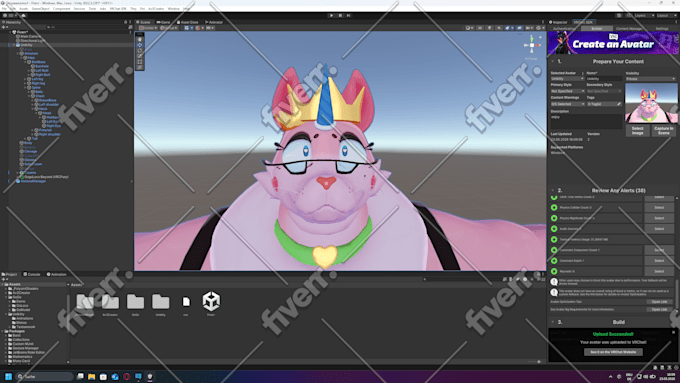Switch to the Console tab
This screenshot has width=680, height=383.
[x=32, y=275]
